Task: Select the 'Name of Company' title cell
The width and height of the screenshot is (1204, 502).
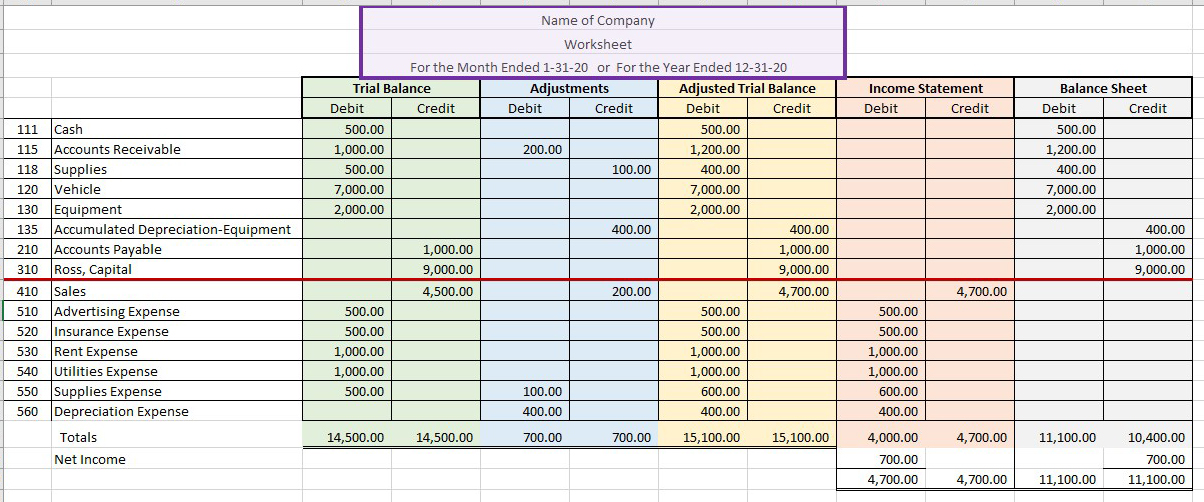Action: click(598, 21)
